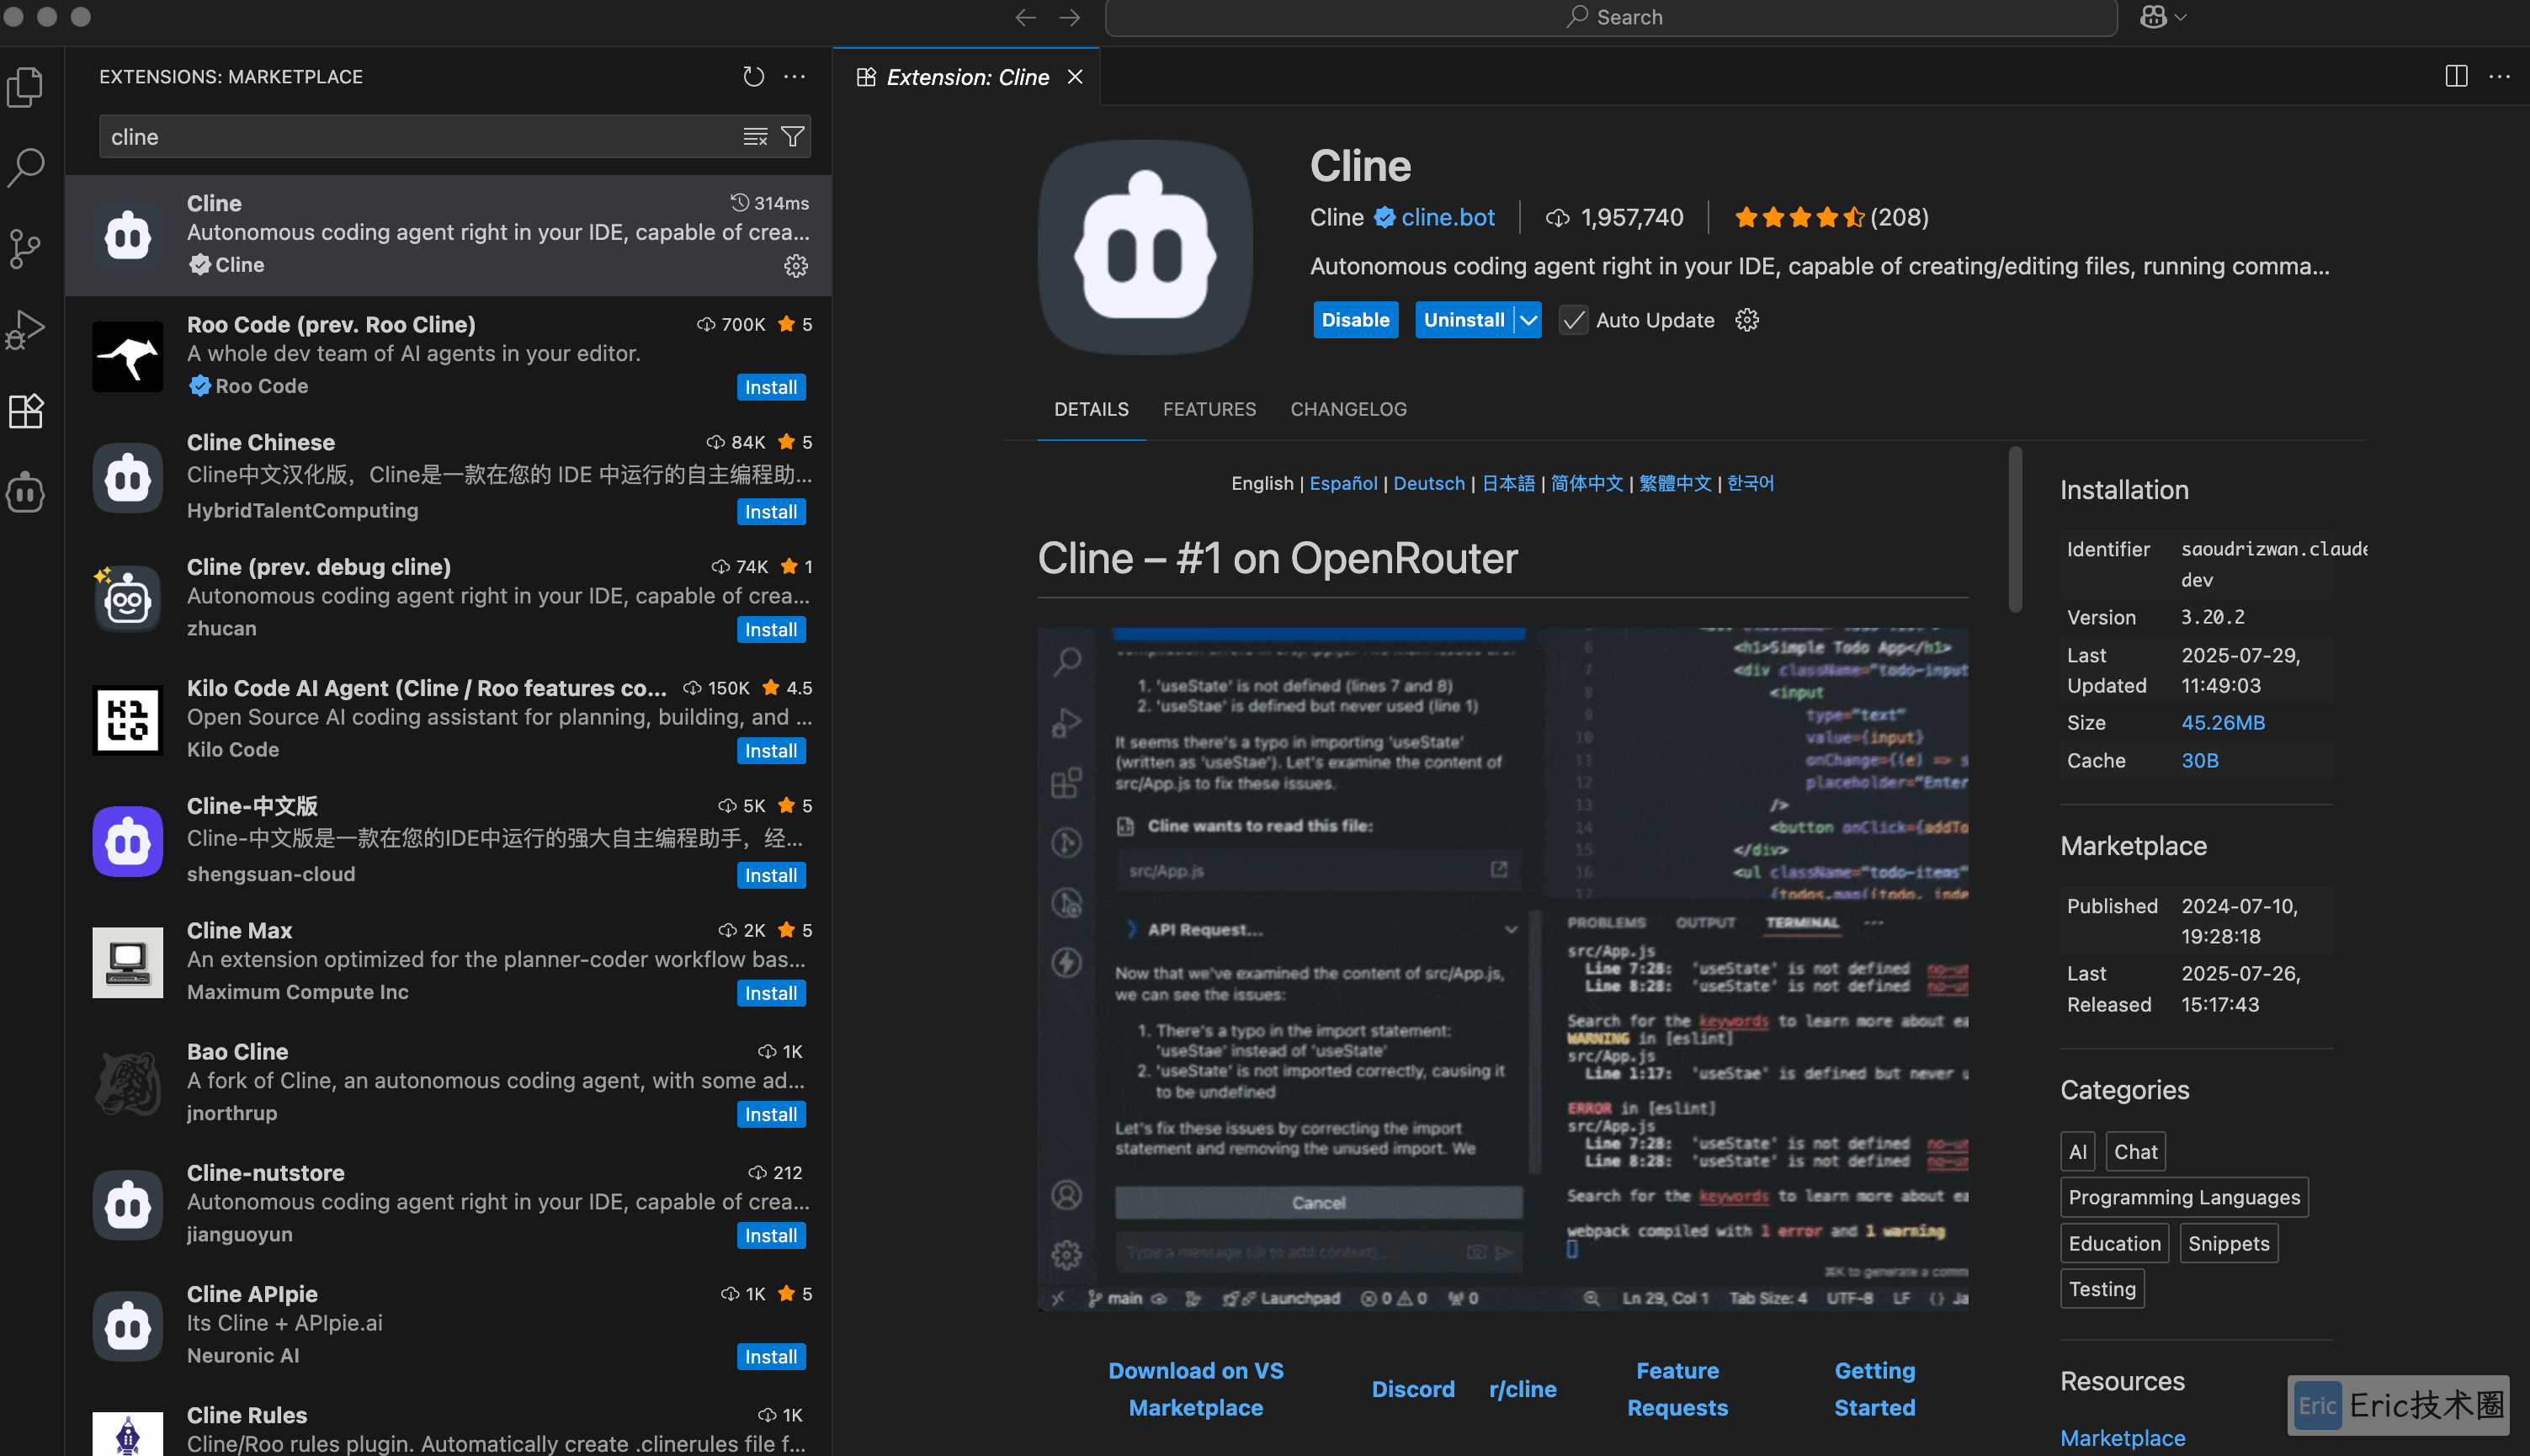Split the editor to the right
Viewport: 2530px width, 1456px height.
coord(2456,76)
